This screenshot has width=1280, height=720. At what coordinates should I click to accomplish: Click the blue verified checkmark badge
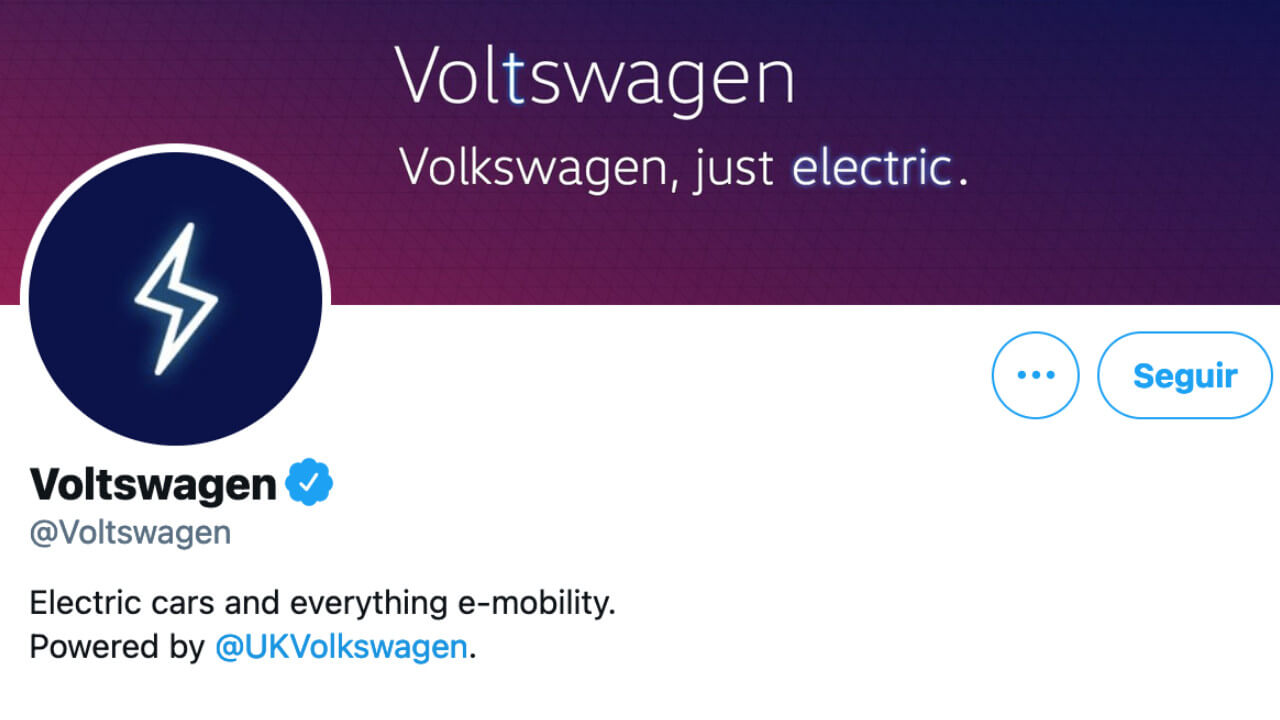[309, 483]
